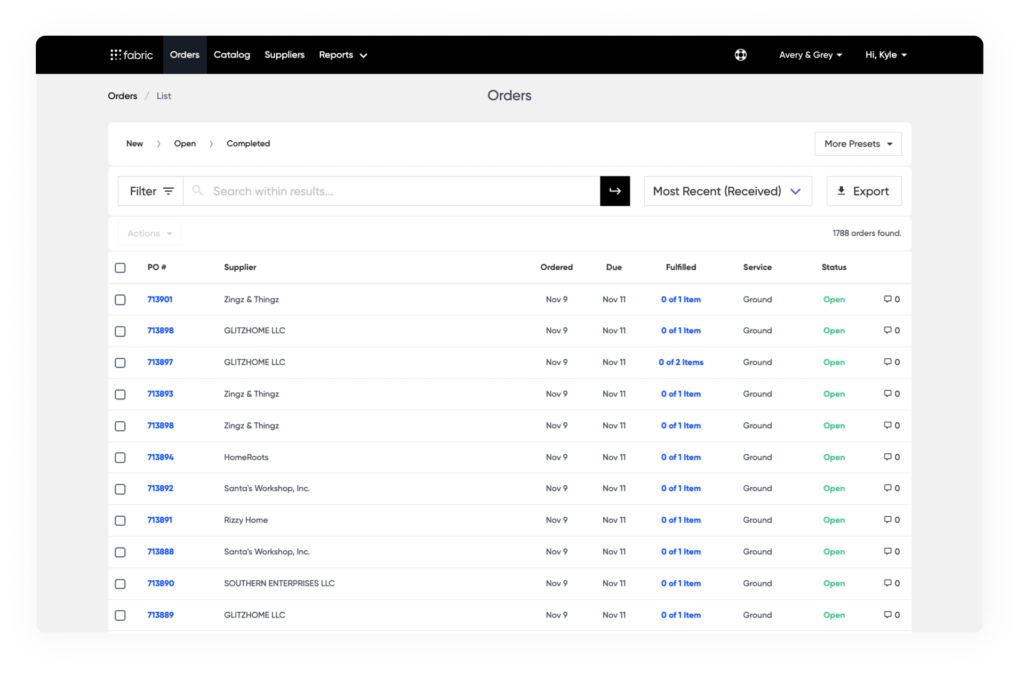Image resolution: width=1024 pixels, height=674 pixels.
Task: Select the checkbox for order 713897
Action: tap(120, 362)
